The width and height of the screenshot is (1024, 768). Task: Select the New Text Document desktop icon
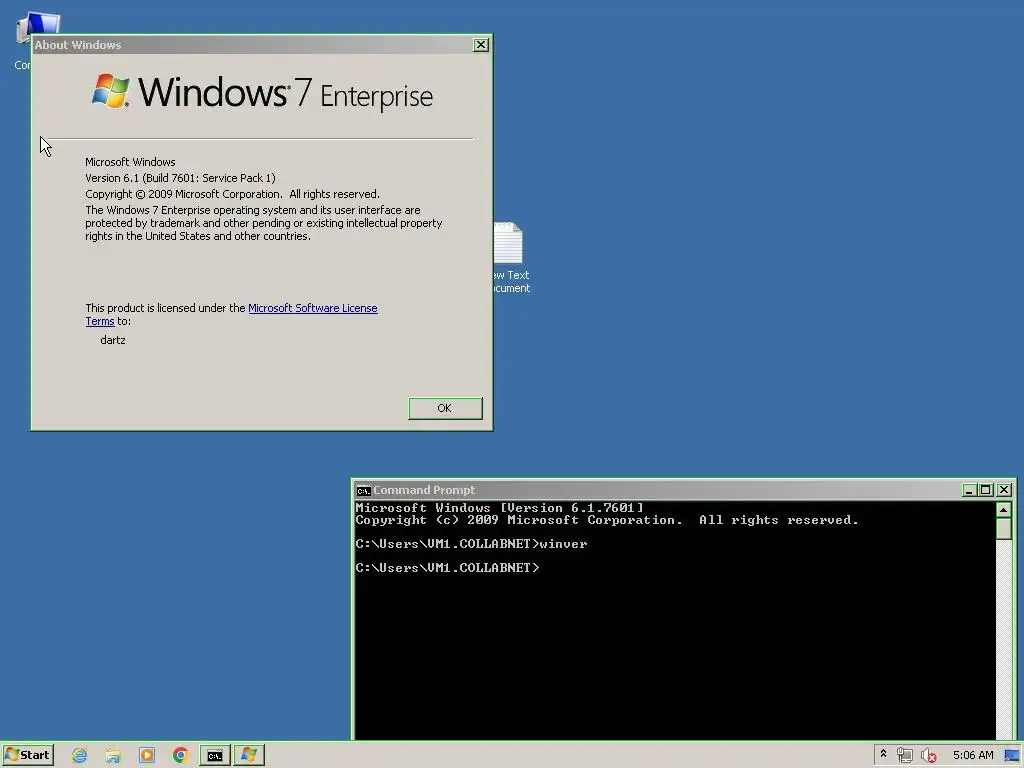pos(511,258)
